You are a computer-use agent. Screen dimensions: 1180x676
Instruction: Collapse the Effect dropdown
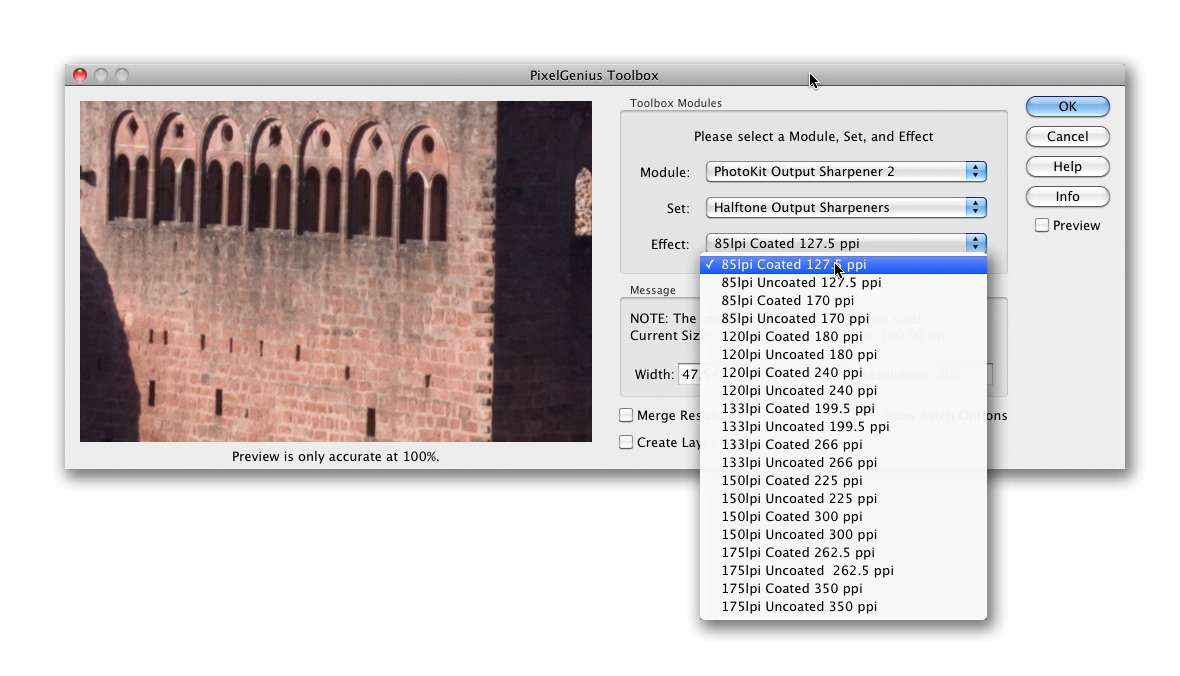click(x=846, y=243)
